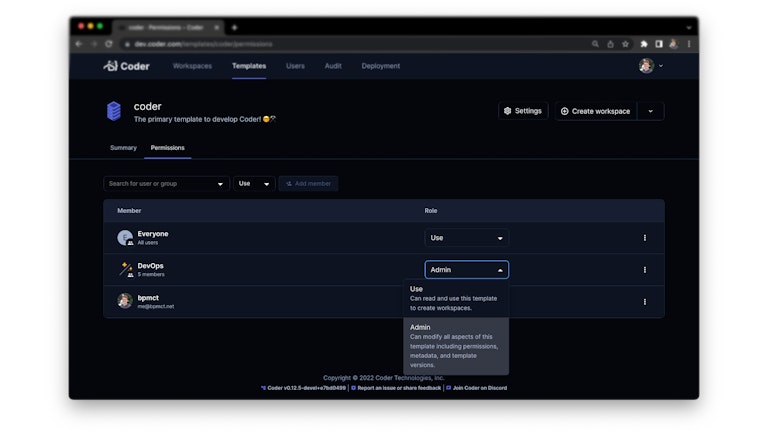
Task: Open the Workspaces nav item
Action: click(x=192, y=66)
